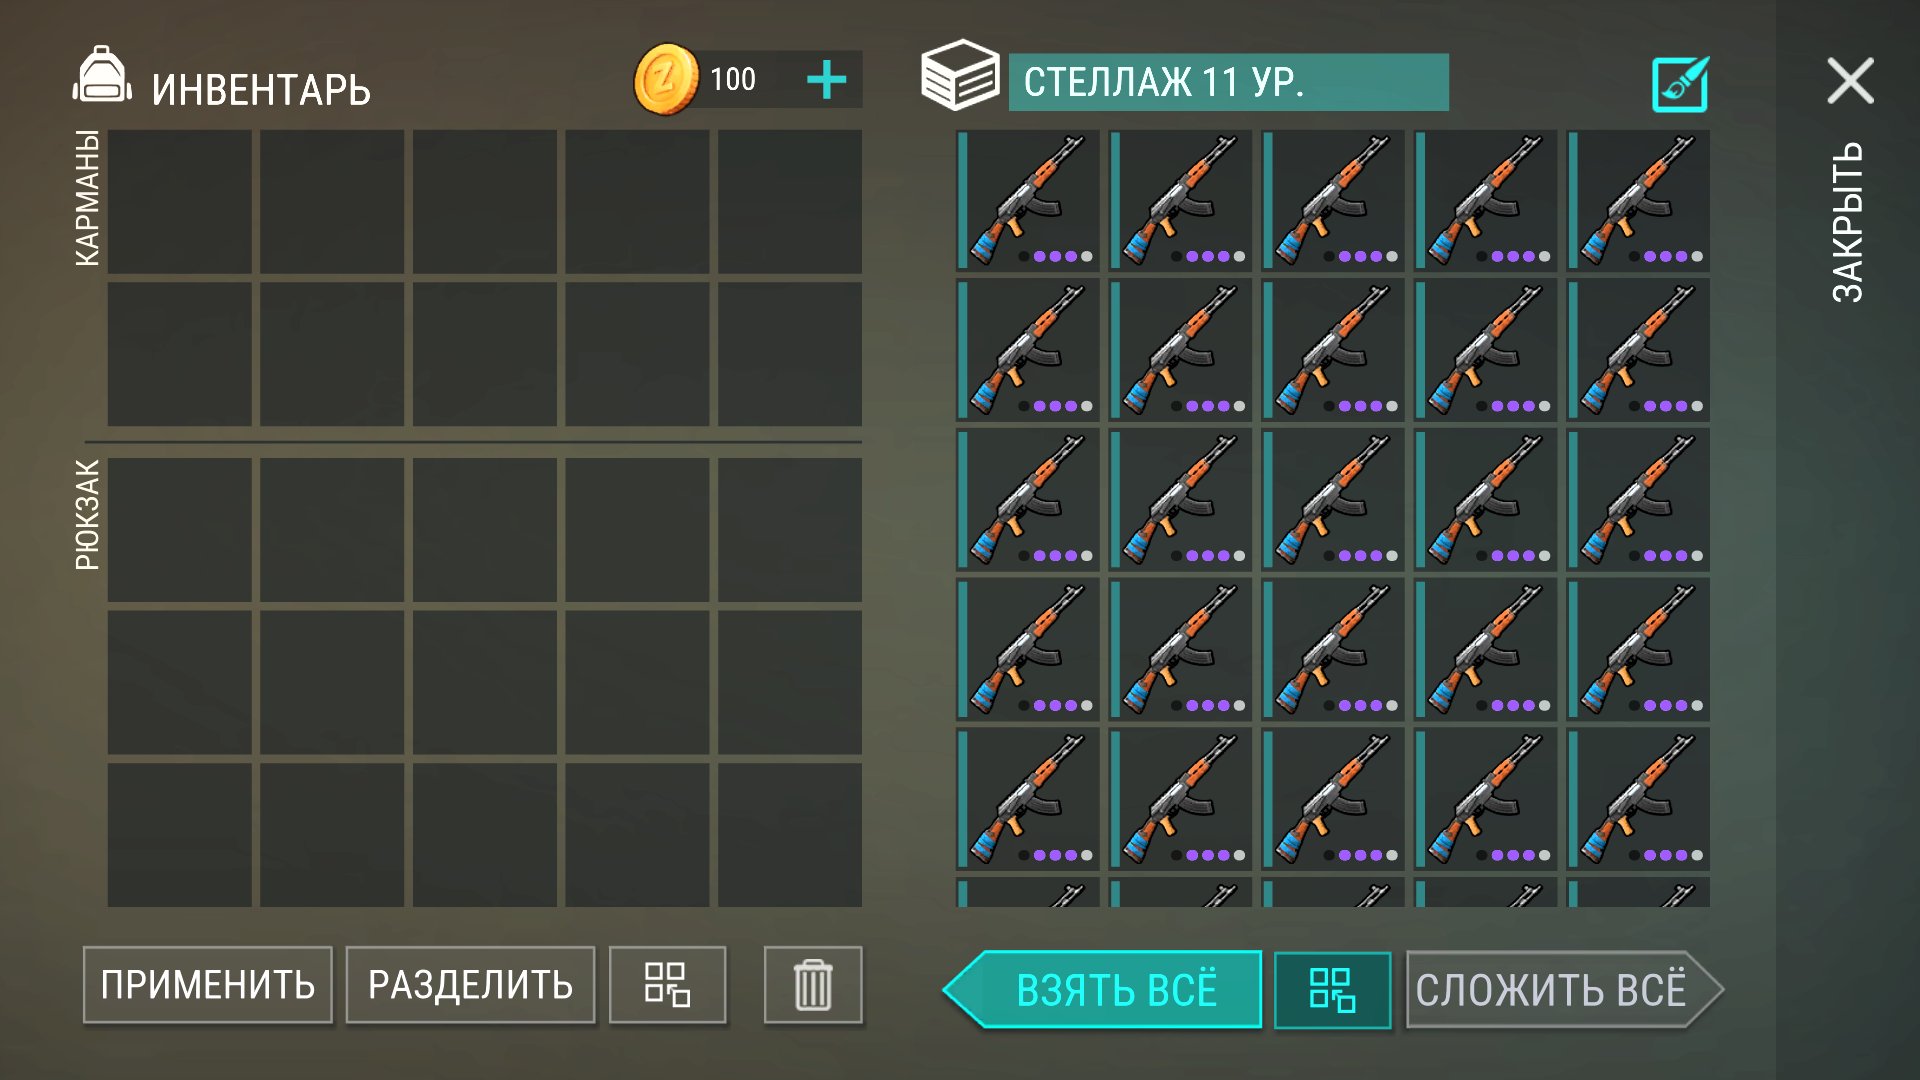The width and height of the screenshot is (1920, 1080).
Task: Click the storage rack box icon
Action: [960, 75]
